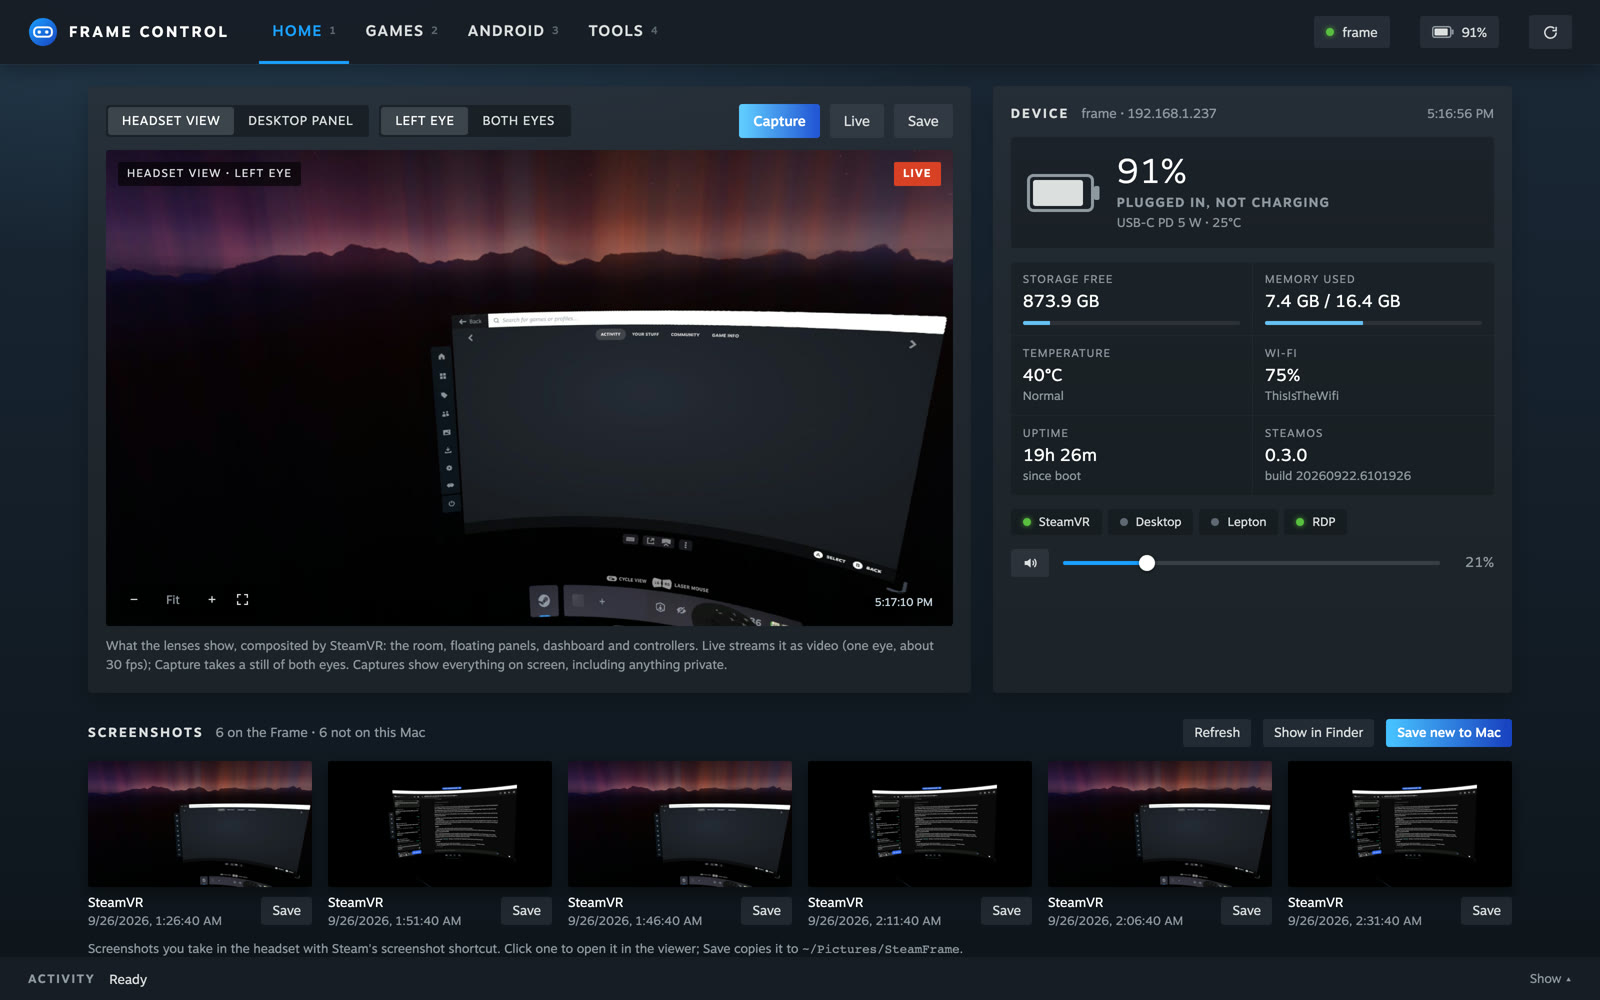1600x1000 pixels.
Task: Click the '5:16:56 PM' device panel time
Action: (x=1460, y=114)
